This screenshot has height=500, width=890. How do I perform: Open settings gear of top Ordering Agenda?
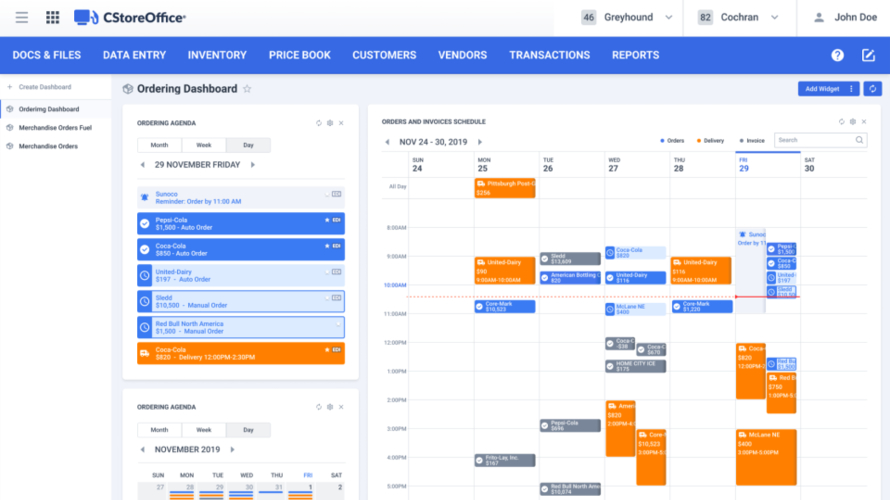[330, 123]
